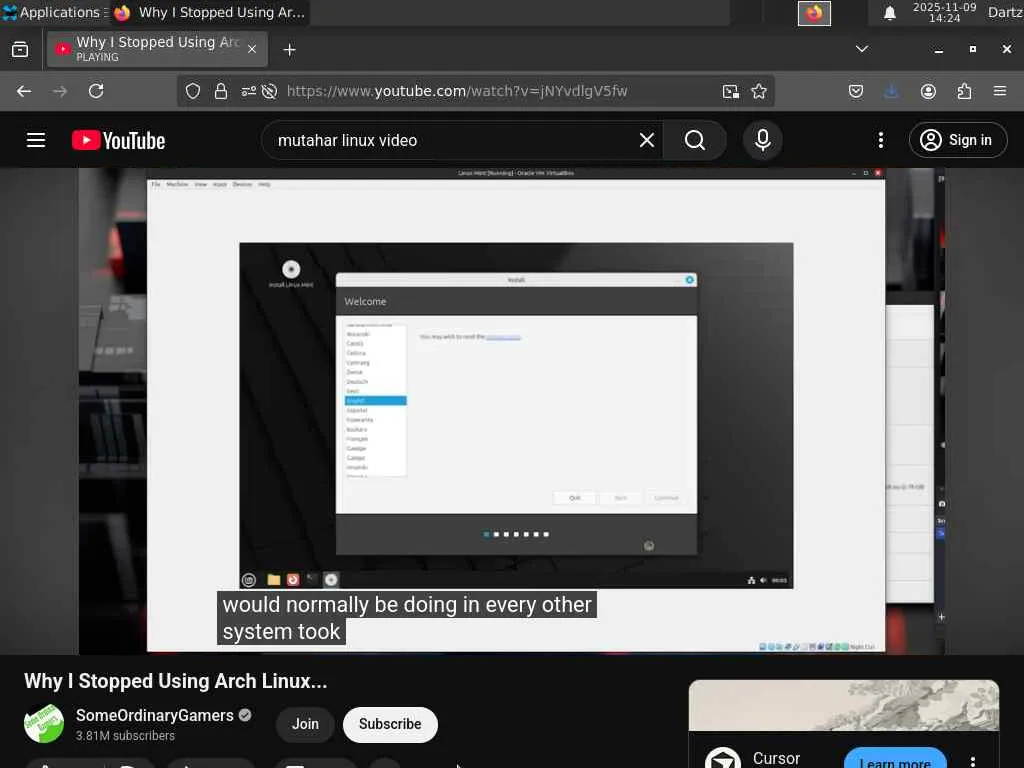The image size is (1024, 768).
Task: Save page to Pocket
Action: 856,91
